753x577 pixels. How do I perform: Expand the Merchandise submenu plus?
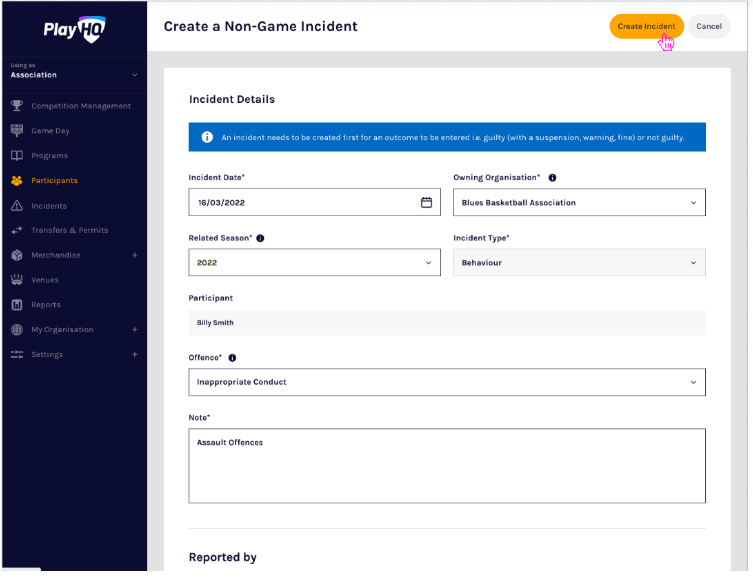point(135,255)
